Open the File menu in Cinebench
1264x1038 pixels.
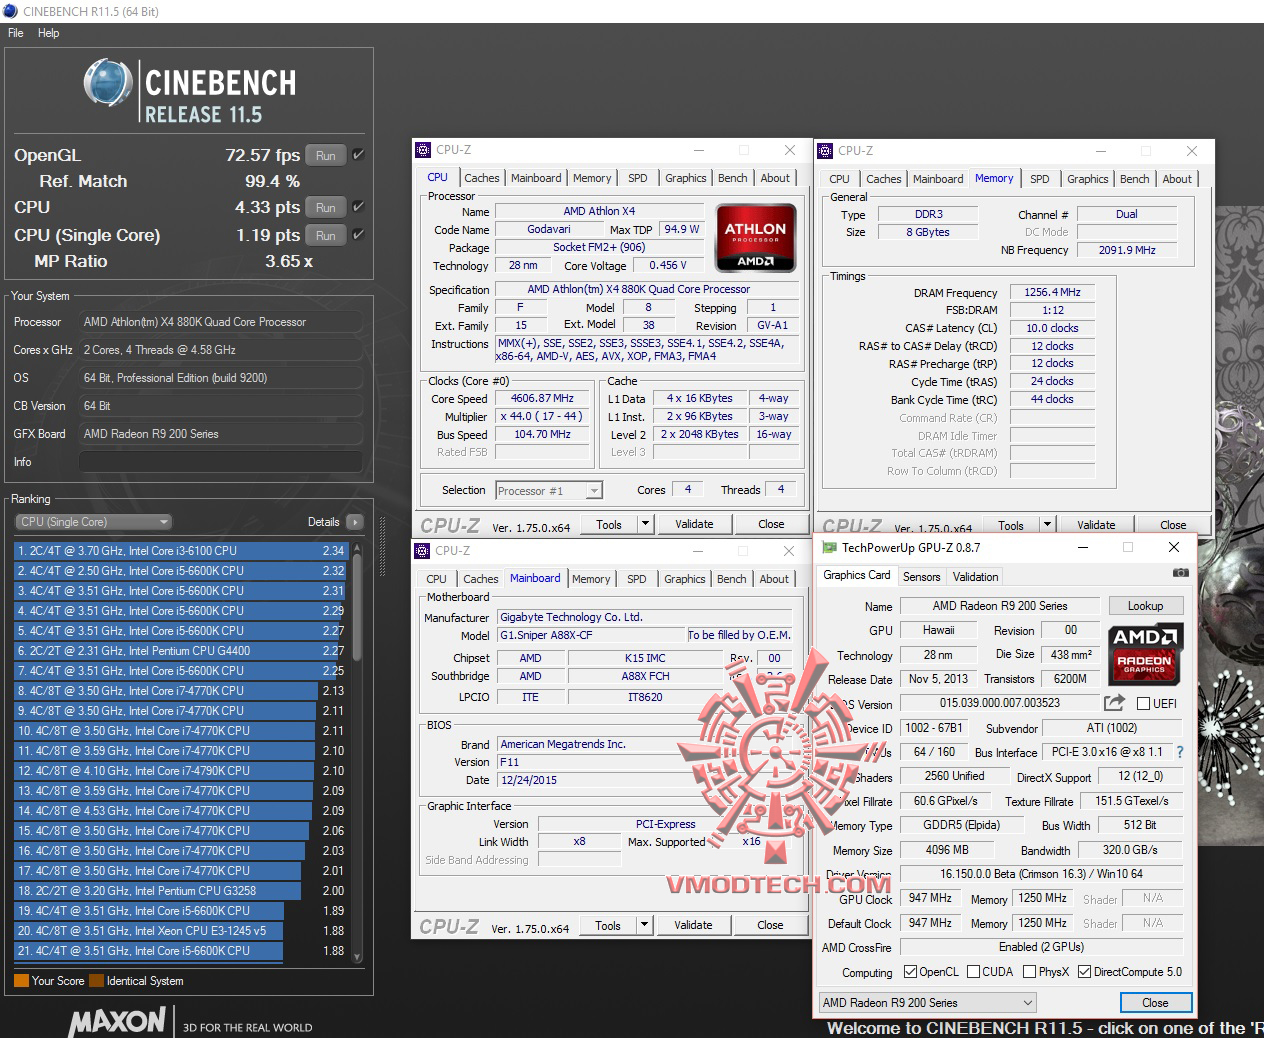16,33
